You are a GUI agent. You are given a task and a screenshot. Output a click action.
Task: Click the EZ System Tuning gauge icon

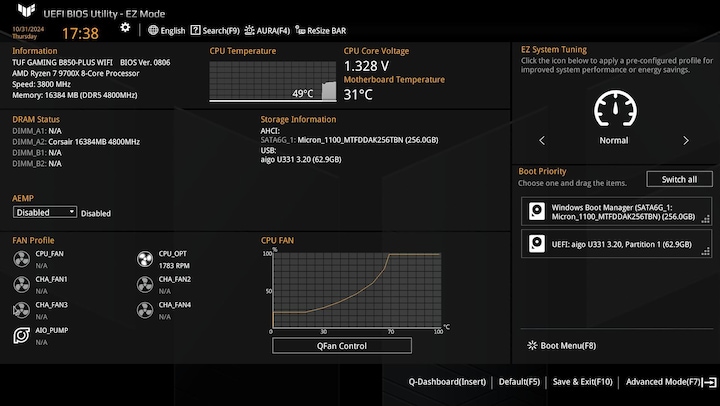(x=615, y=108)
